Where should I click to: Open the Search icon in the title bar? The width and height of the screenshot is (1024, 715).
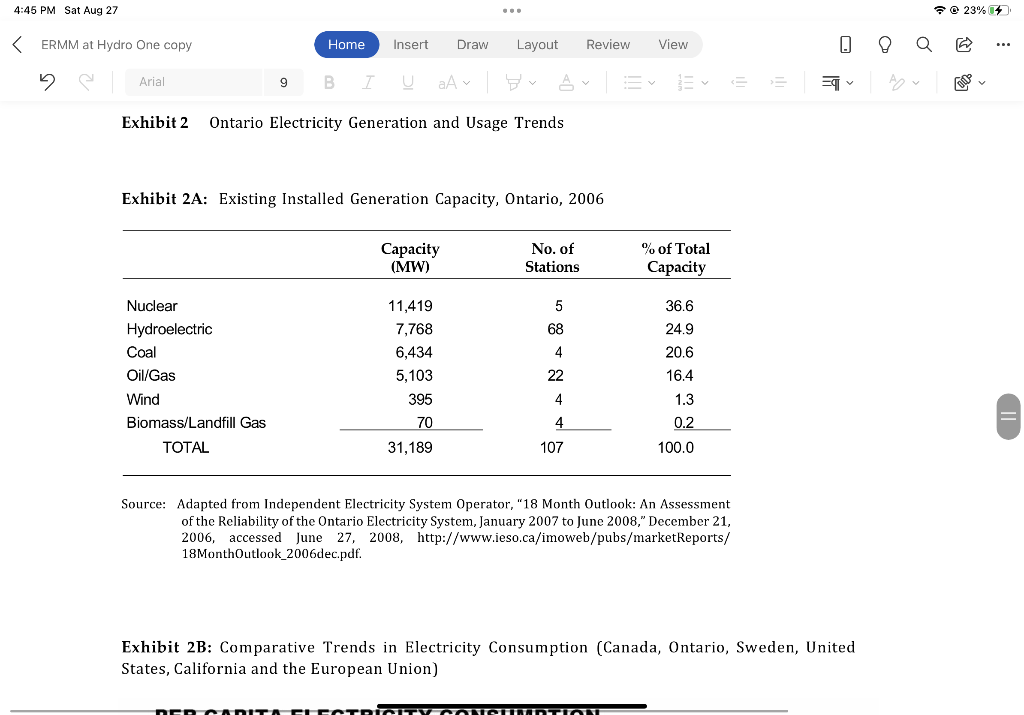tap(923, 44)
